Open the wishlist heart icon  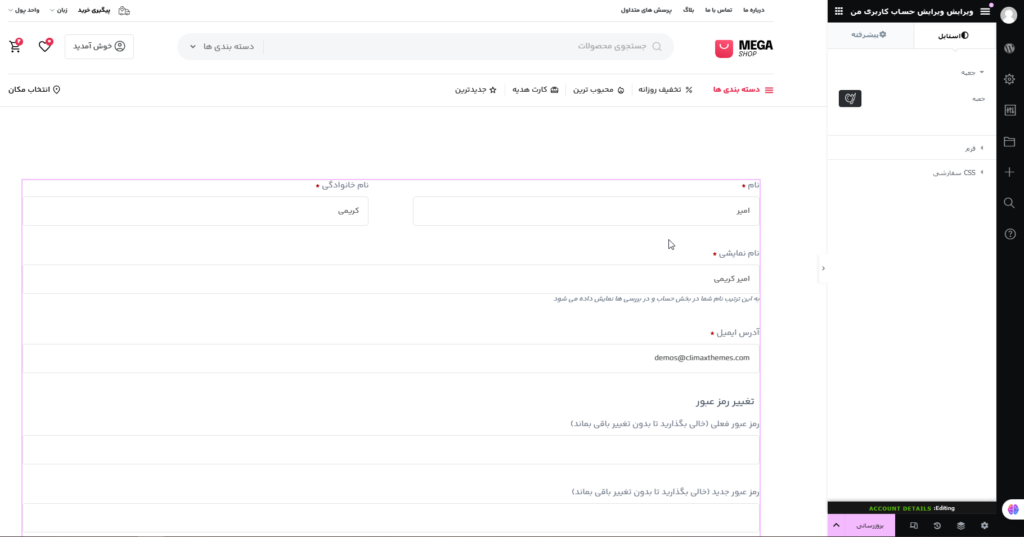(45, 46)
